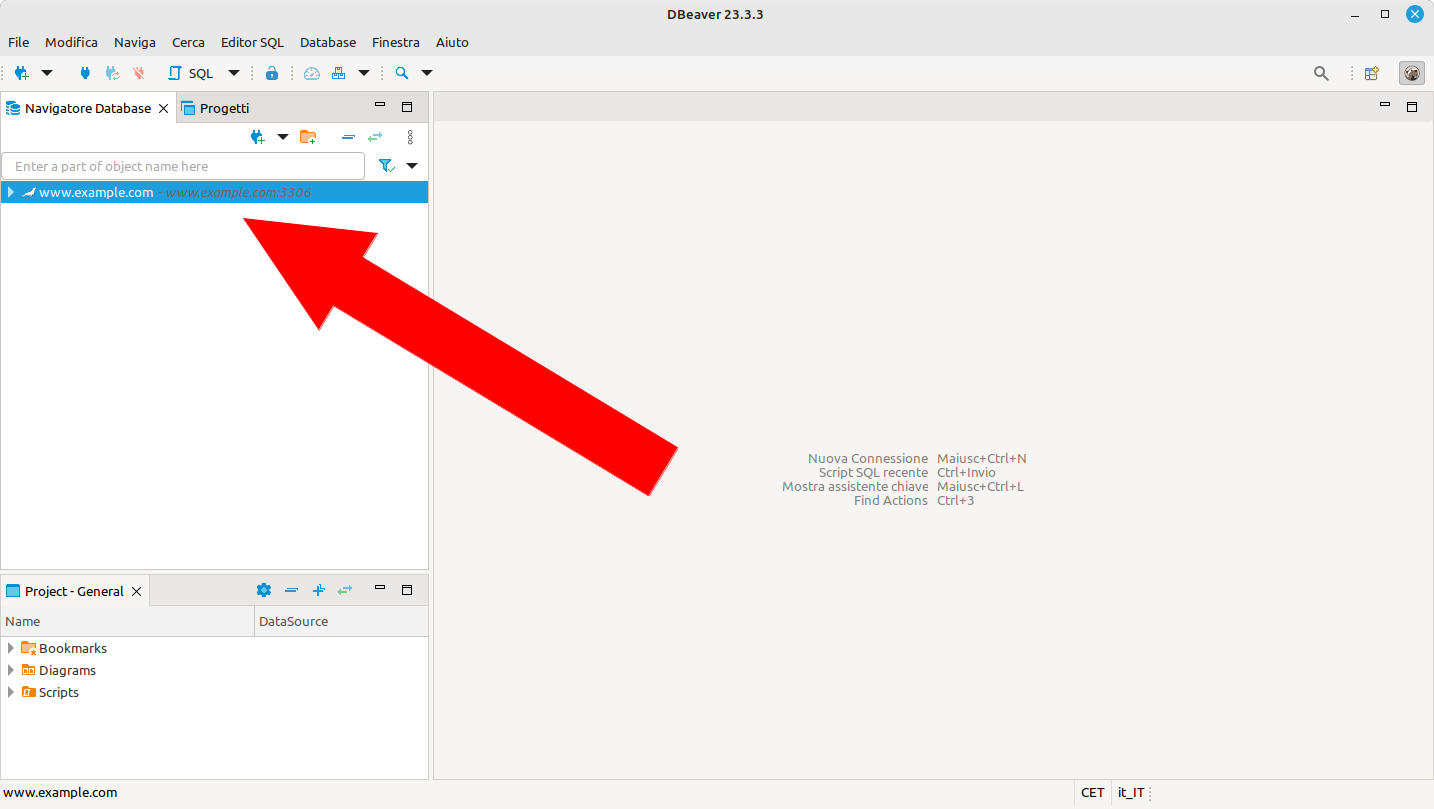Open the dropdown arrow next to SQL button

pos(234,73)
